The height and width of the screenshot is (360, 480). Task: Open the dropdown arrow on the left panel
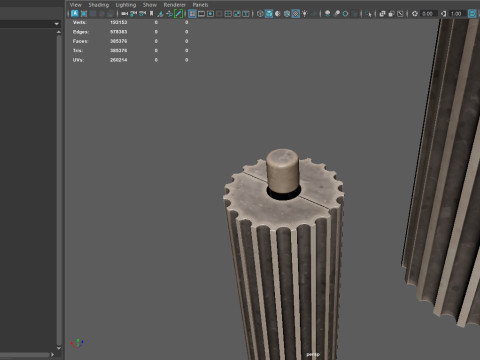click(56, 24)
